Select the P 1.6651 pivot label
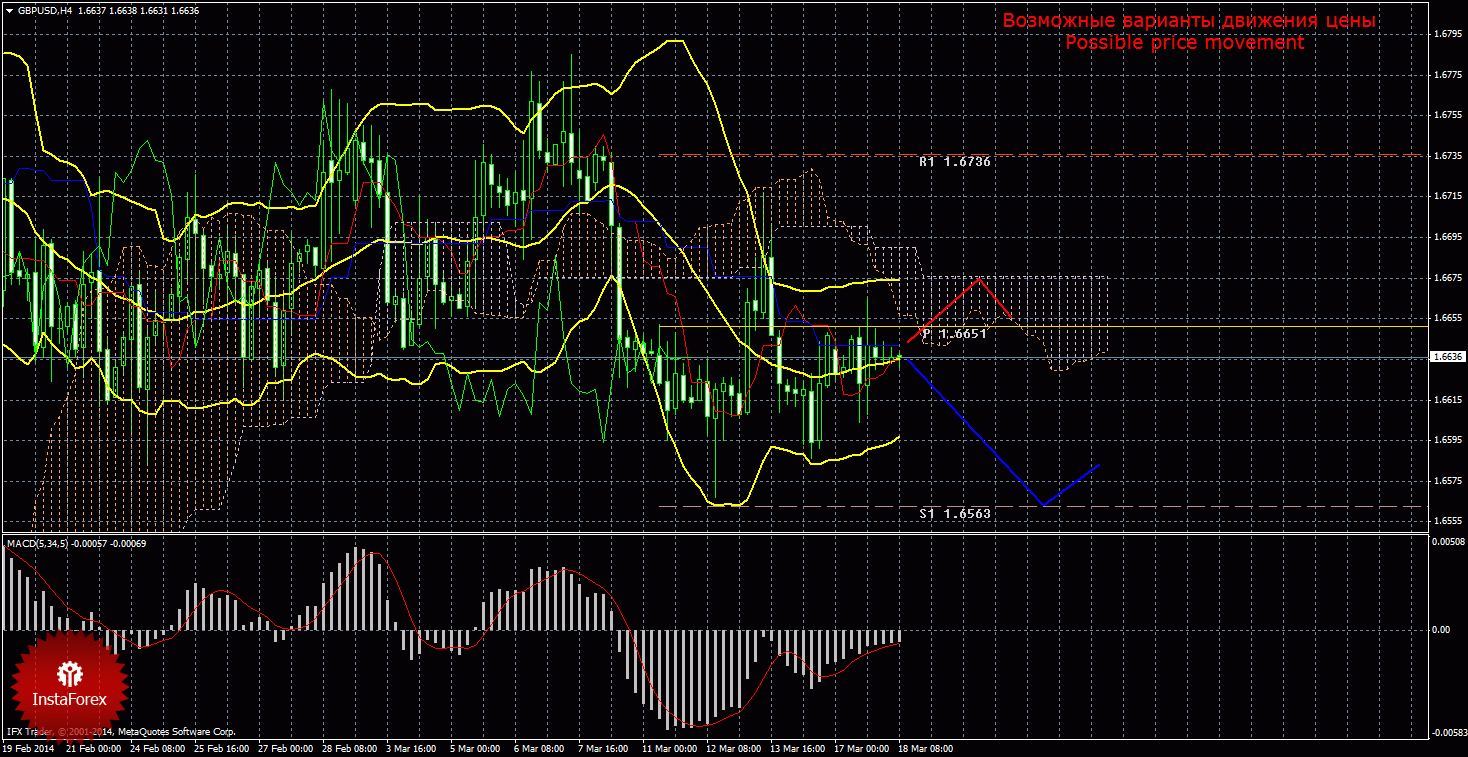 [x=954, y=333]
